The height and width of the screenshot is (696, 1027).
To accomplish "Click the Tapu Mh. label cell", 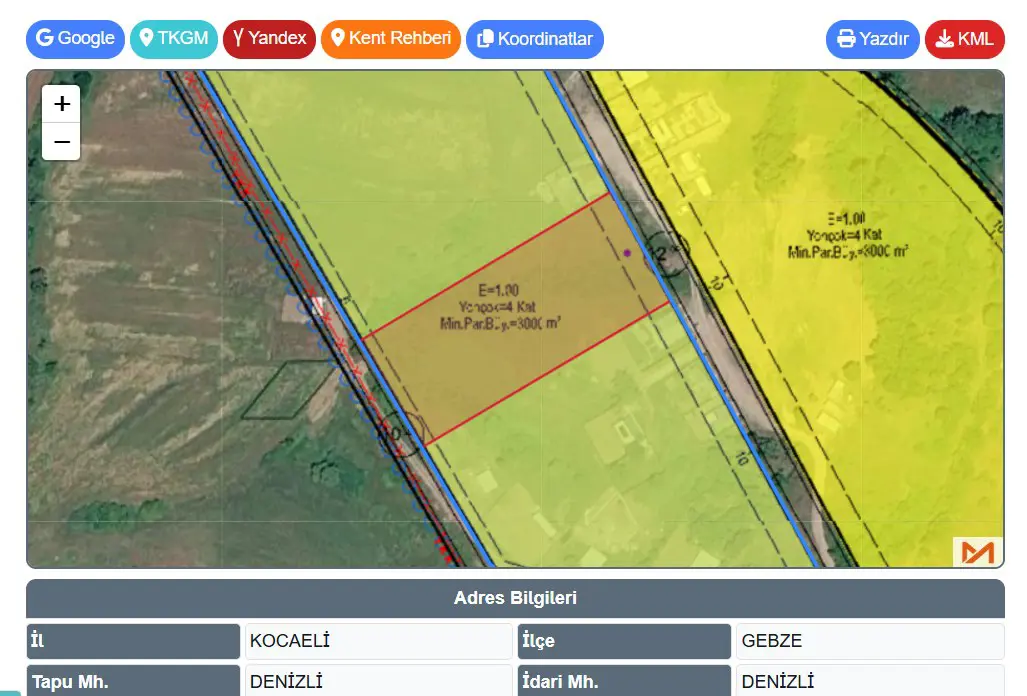I will pyautogui.click(x=133, y=681).
